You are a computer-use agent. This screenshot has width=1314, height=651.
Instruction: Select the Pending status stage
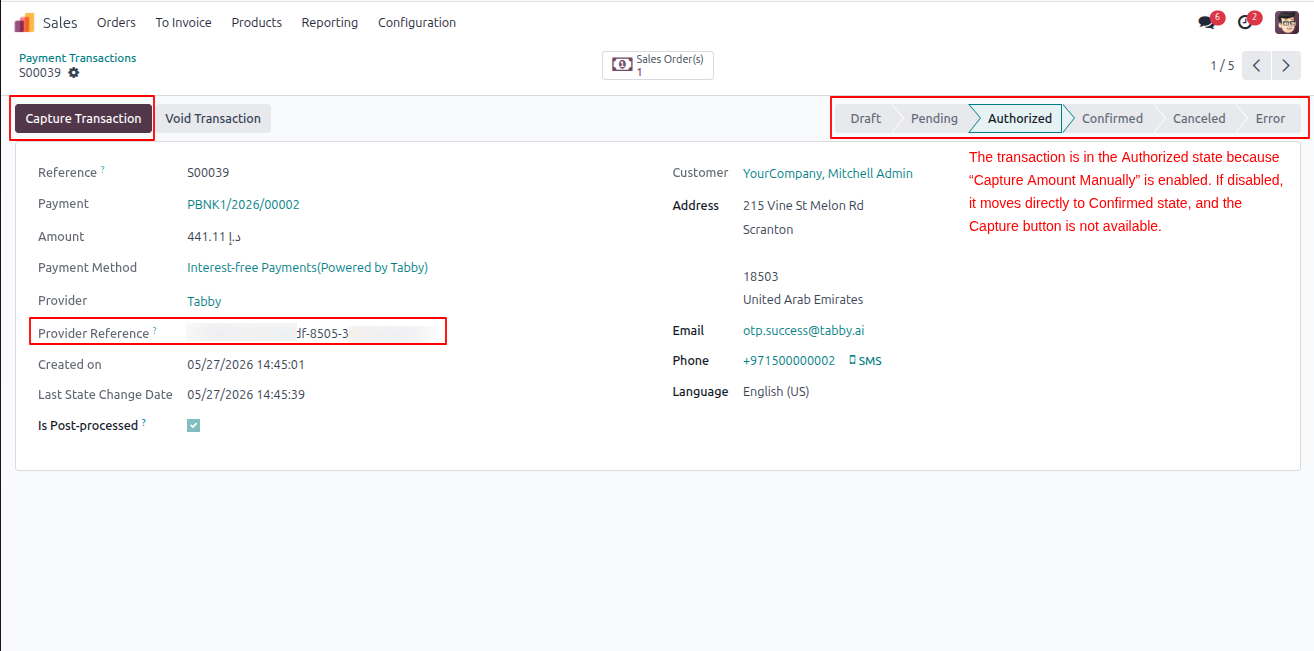tap(934, 118)
